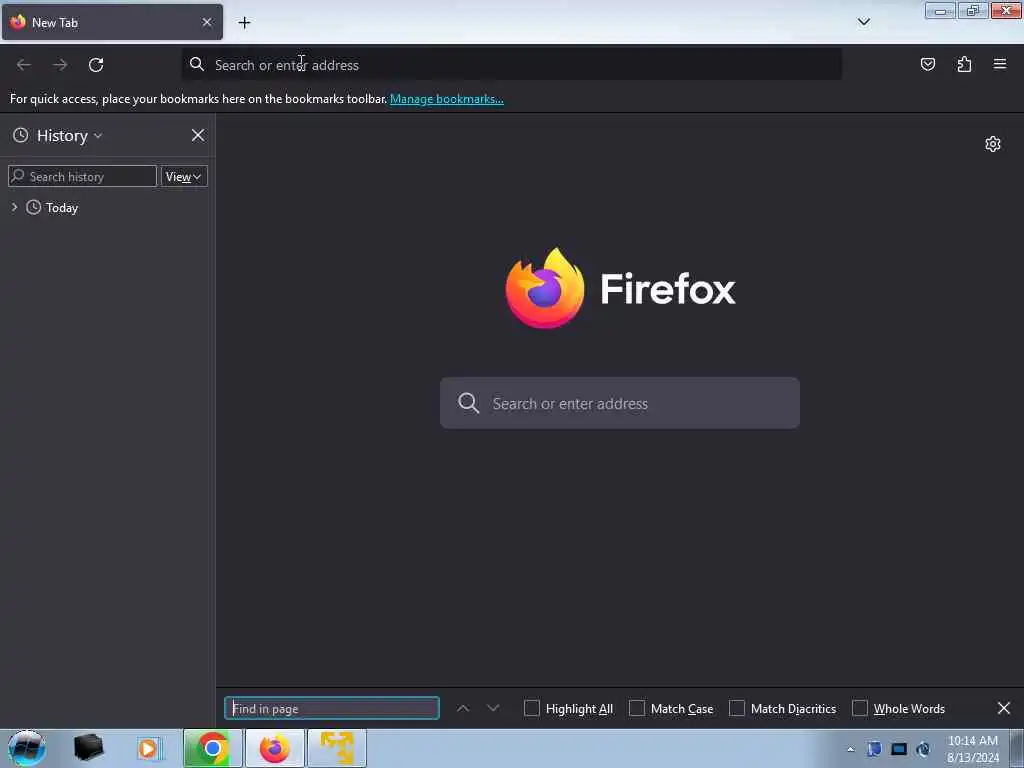Open the Firefox application hamburger menu

(1000, 64)
